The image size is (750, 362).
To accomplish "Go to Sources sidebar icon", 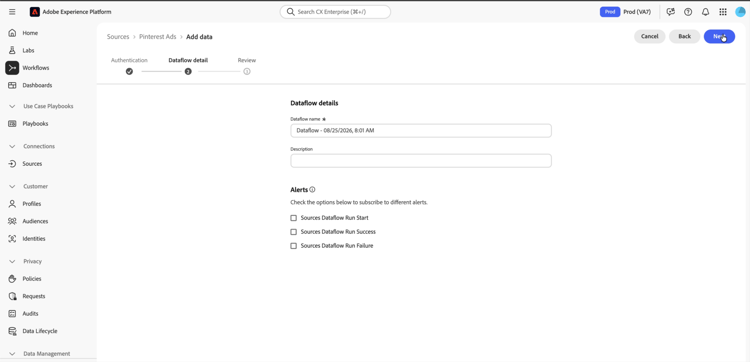I will [x=12, y=164].
